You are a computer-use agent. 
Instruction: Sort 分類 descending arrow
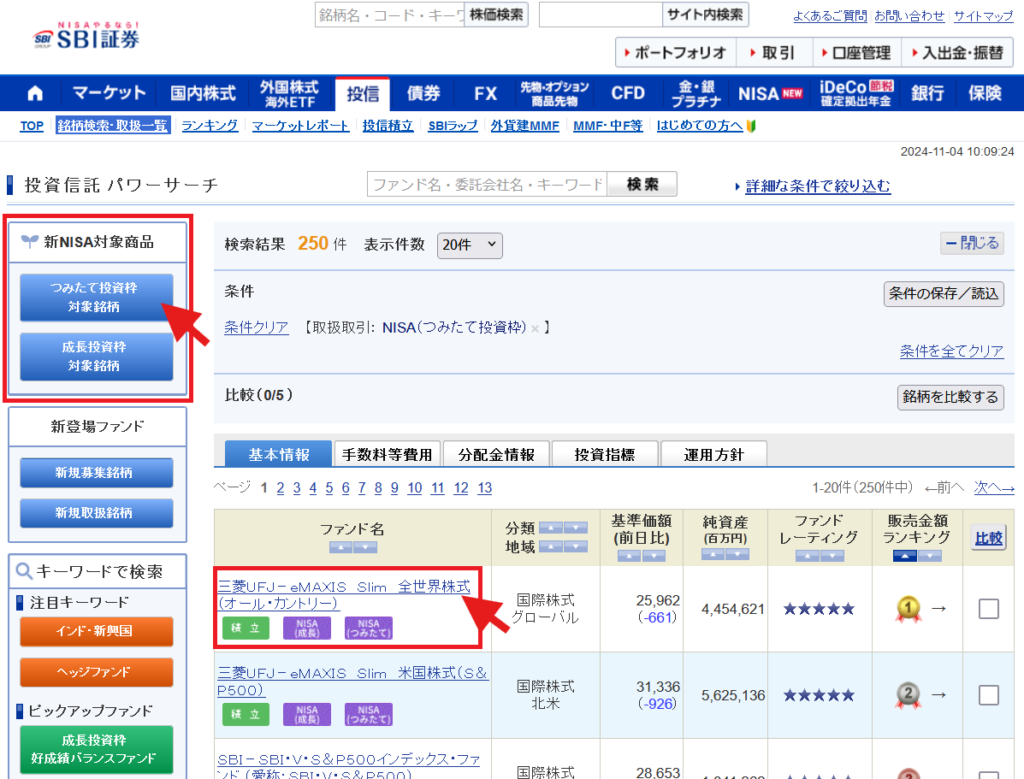point(575,528)
